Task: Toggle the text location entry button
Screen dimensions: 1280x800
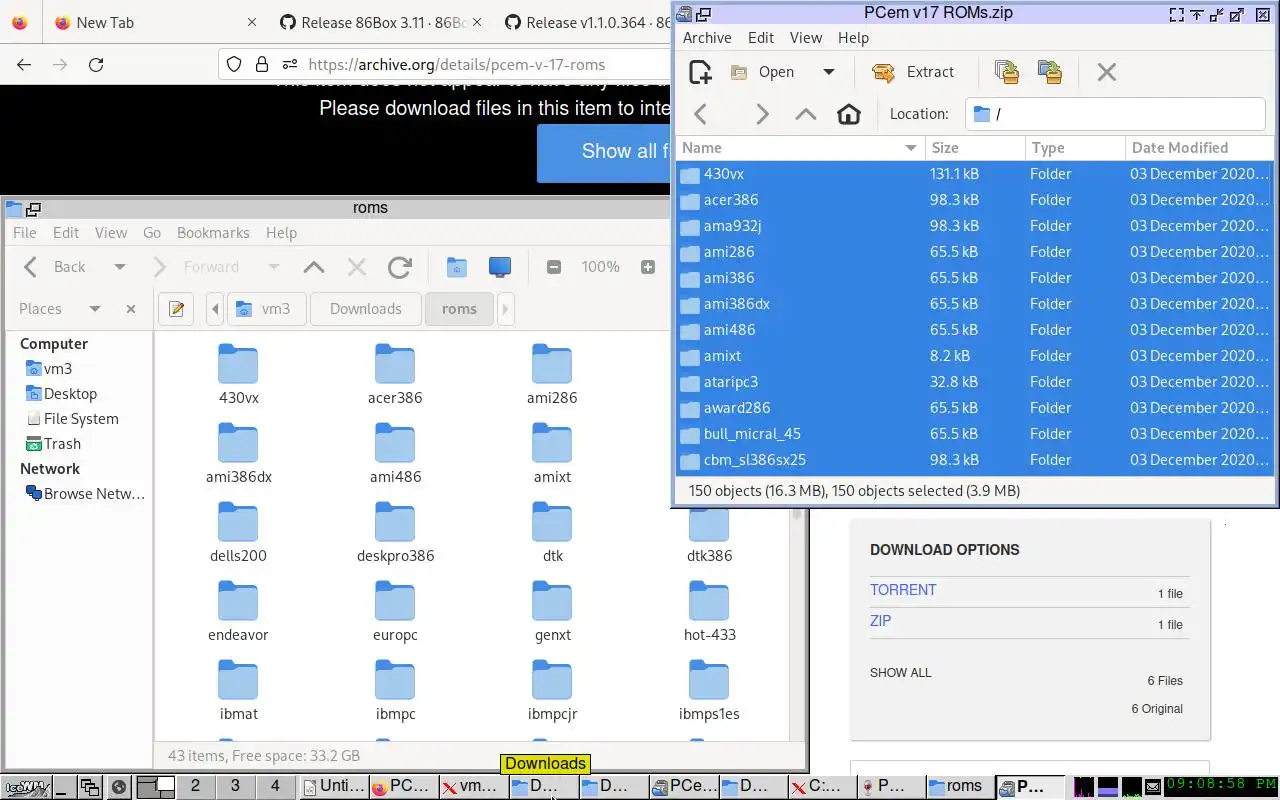Action: click(x=177, y=309)
